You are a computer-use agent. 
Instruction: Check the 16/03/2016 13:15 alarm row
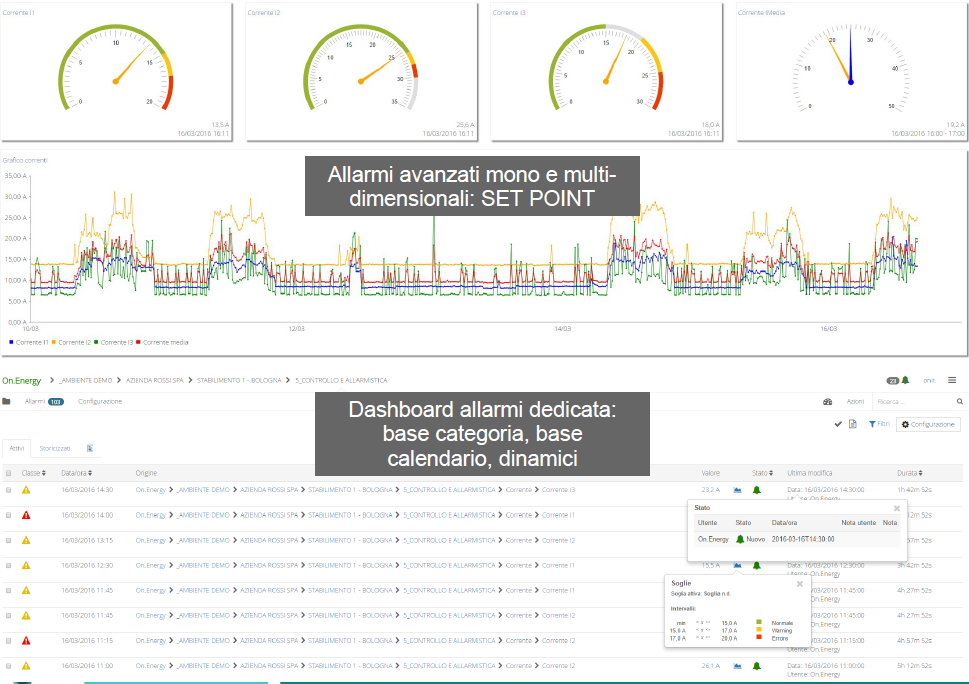point(9,540)
